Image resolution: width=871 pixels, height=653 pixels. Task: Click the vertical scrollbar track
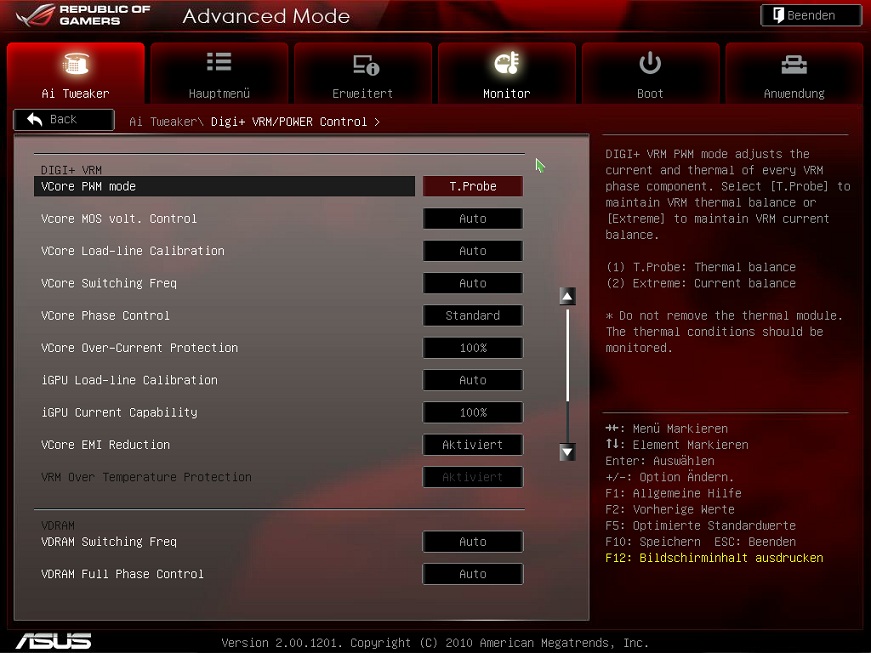point(567,374)
